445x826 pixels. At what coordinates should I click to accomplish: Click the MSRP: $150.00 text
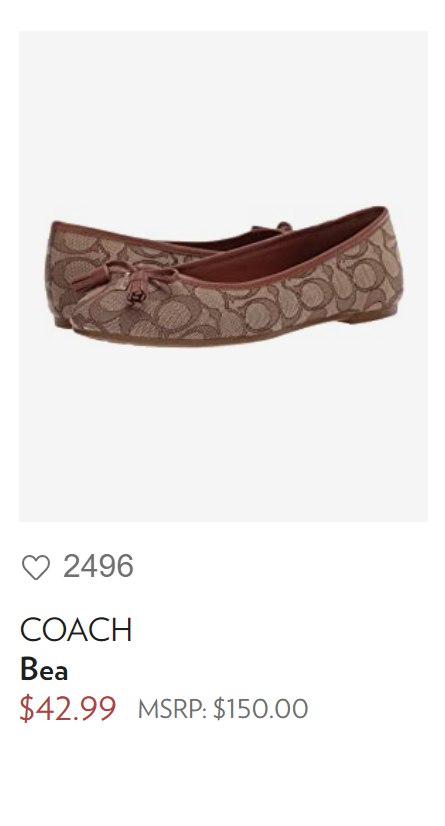(x=223, y=709)
